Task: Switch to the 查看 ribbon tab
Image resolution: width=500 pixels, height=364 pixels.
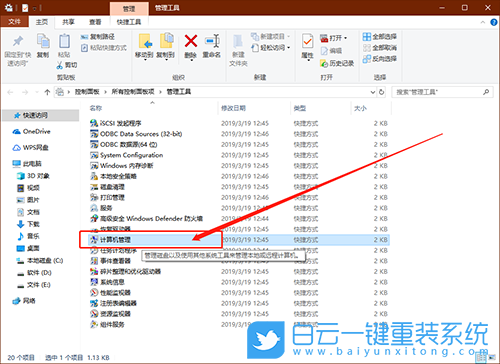Action: click(95, 22)
